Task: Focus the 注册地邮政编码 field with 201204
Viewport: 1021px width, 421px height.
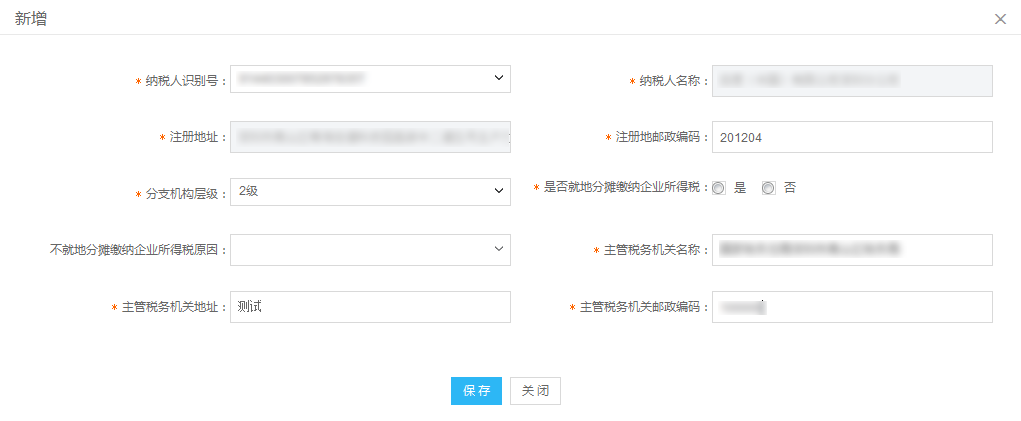Action: coord(852,137)
